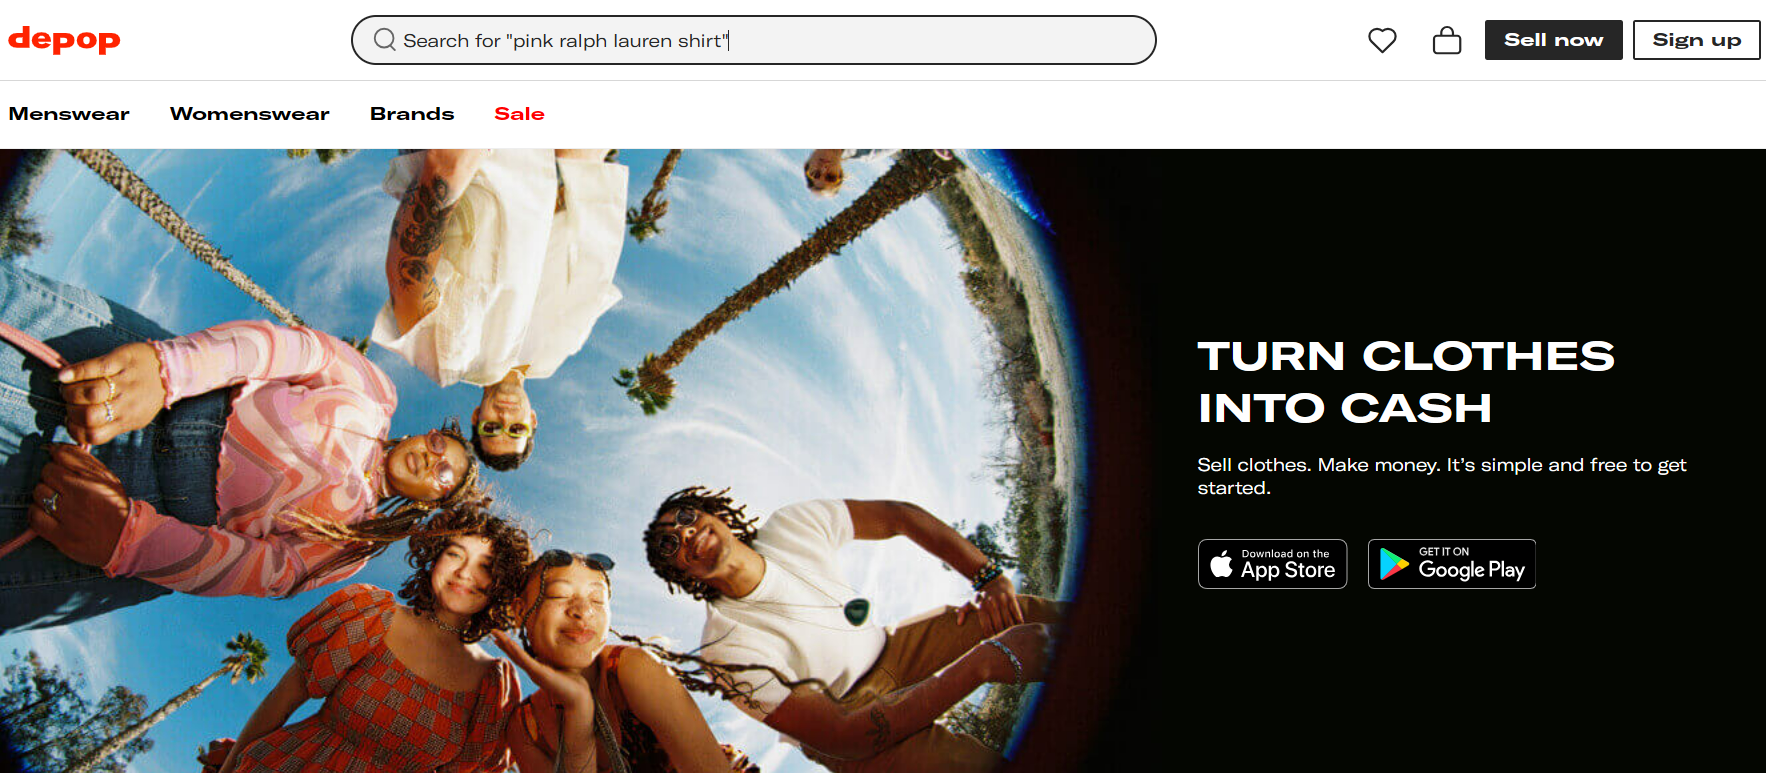Image resolution: width=1766 pixels, height=773 pixels.
Task: Focus the search field with placeholder text
Action: point(754,40)
